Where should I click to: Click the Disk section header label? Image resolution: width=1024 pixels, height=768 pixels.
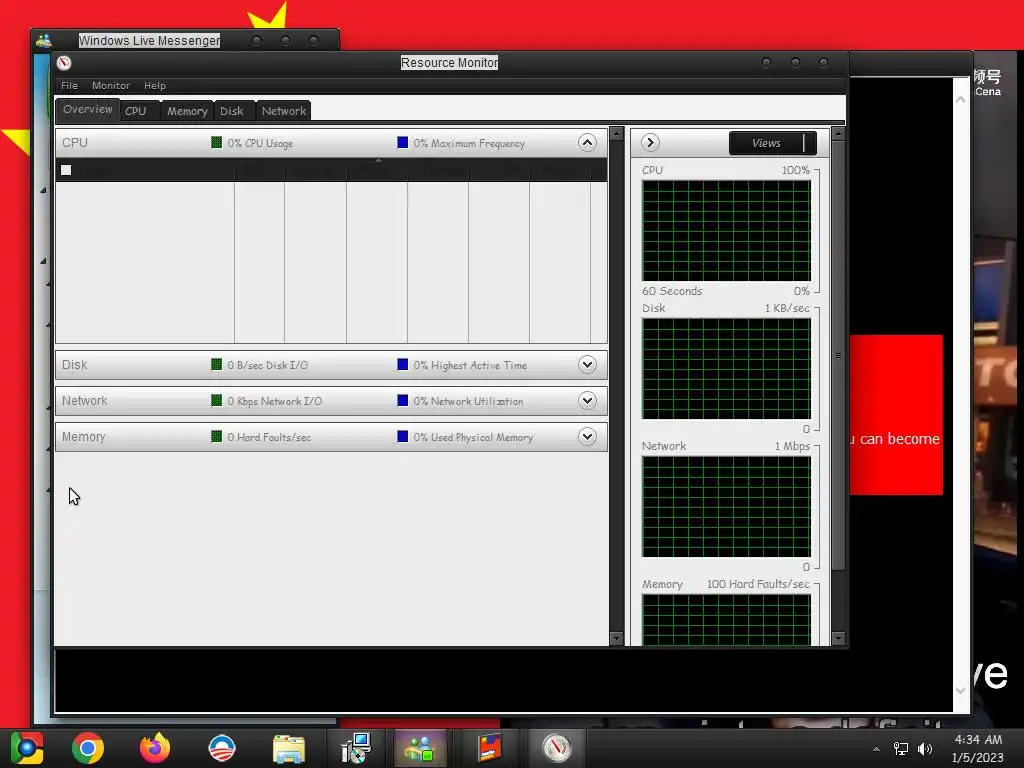coord(74,364)
